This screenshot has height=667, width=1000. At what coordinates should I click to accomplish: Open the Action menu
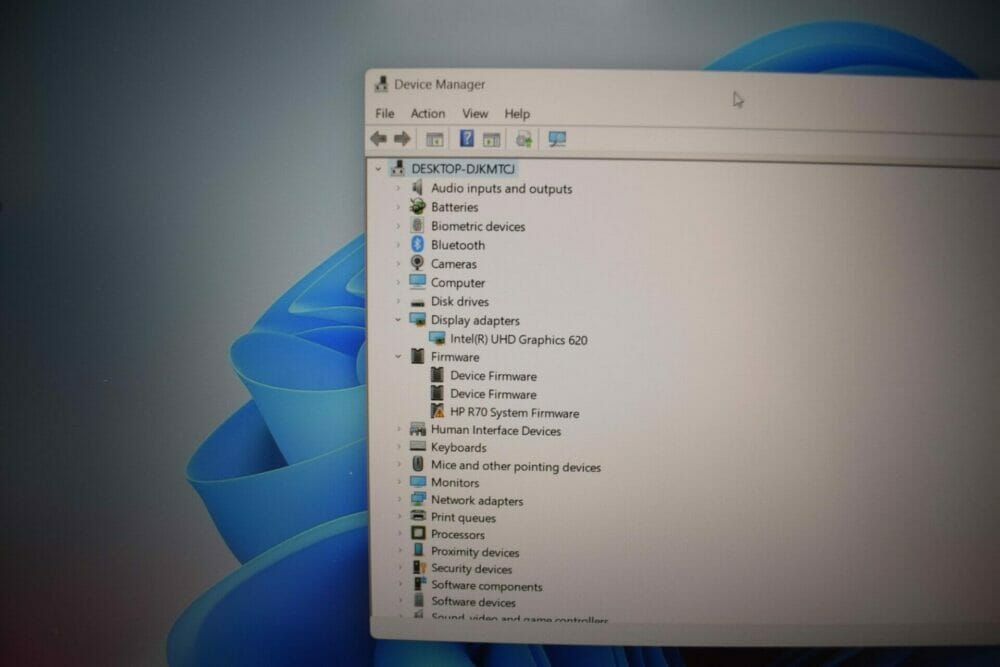(x=428, y=114)
